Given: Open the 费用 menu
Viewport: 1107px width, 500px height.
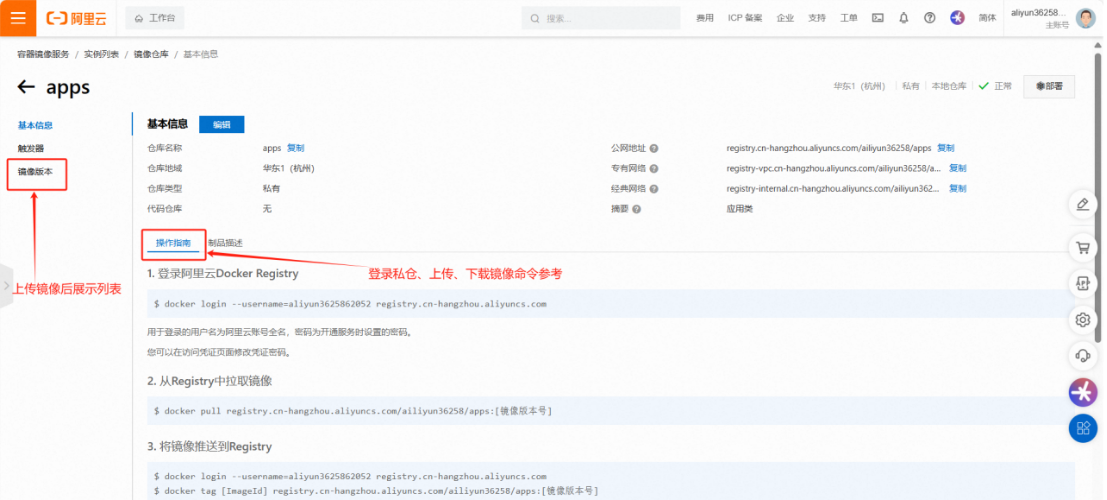Looking at the screenshot, I should (x=705, y=18).
